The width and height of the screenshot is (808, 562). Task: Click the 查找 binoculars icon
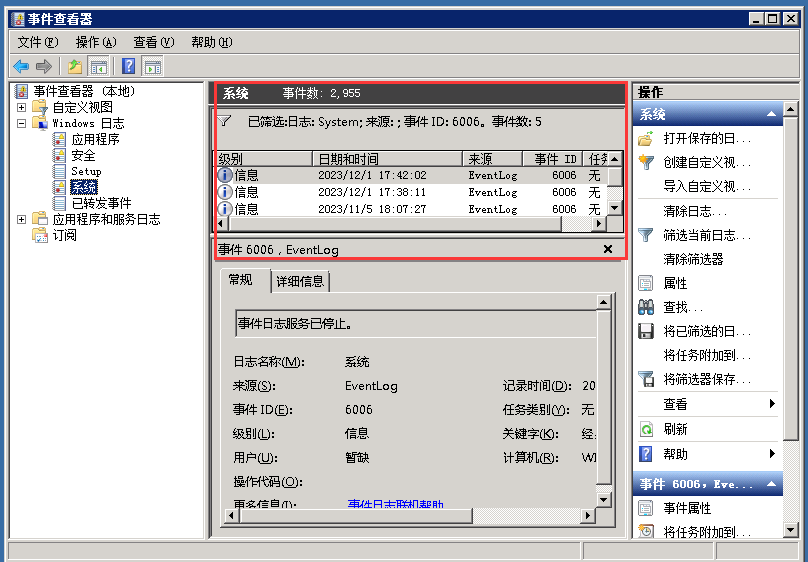coord(646,307)
